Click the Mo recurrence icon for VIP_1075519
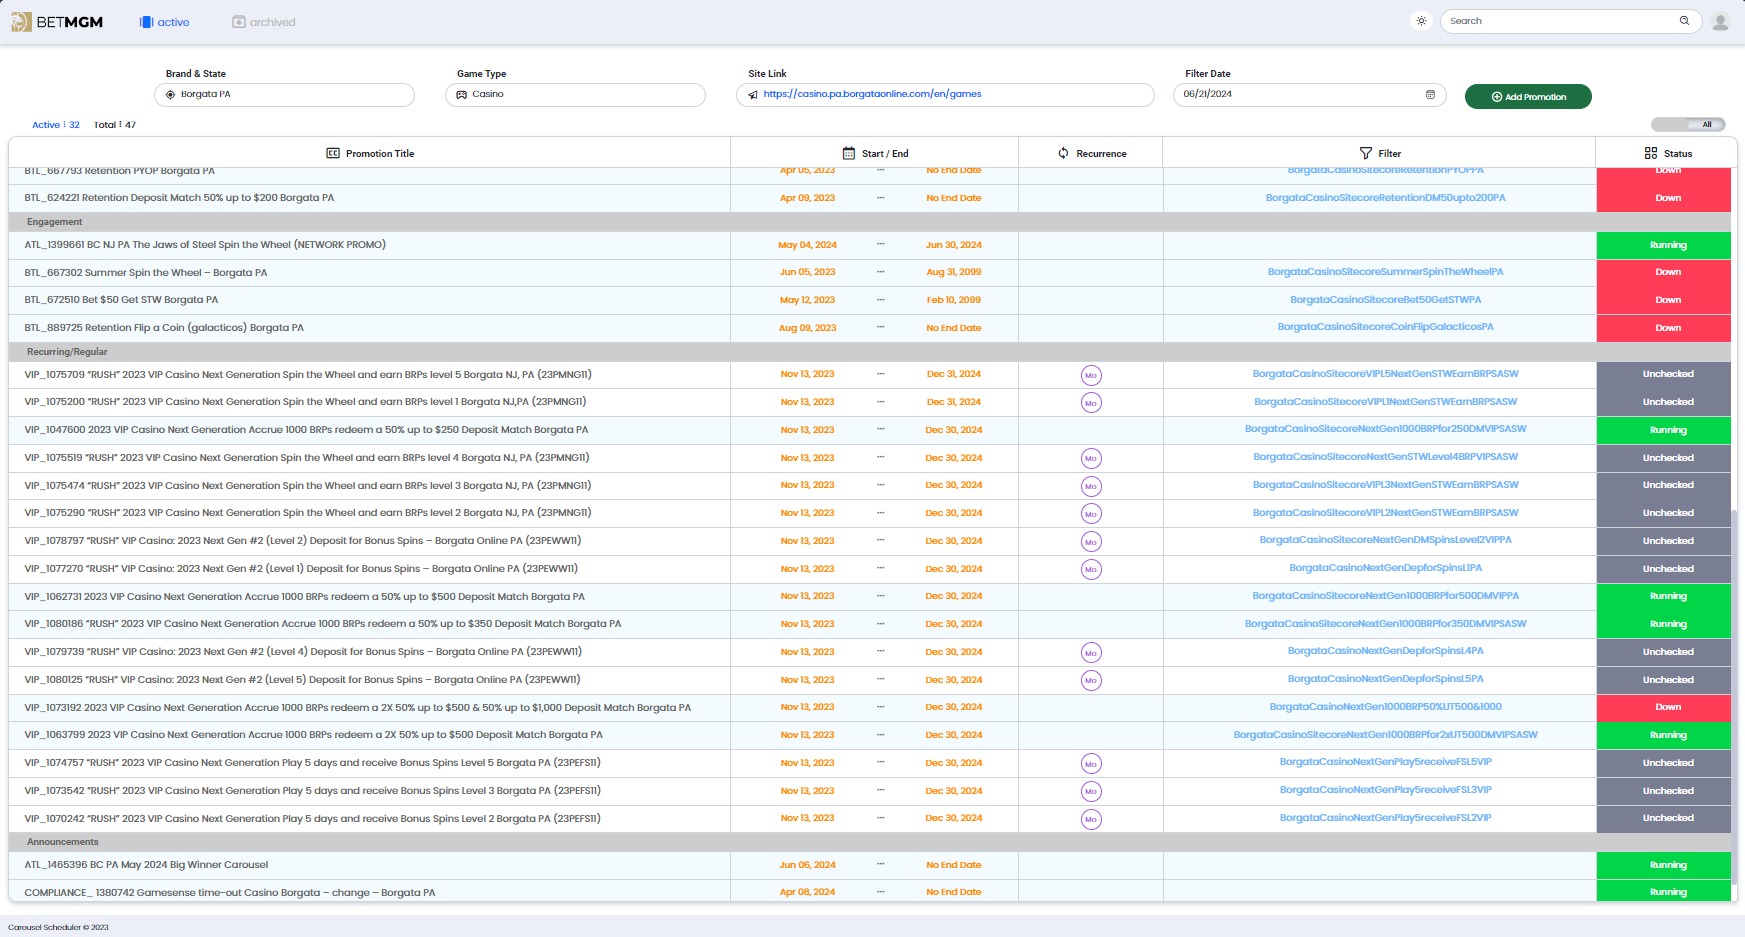The height and width of the screenshot is (937, 1745). 1091,458
